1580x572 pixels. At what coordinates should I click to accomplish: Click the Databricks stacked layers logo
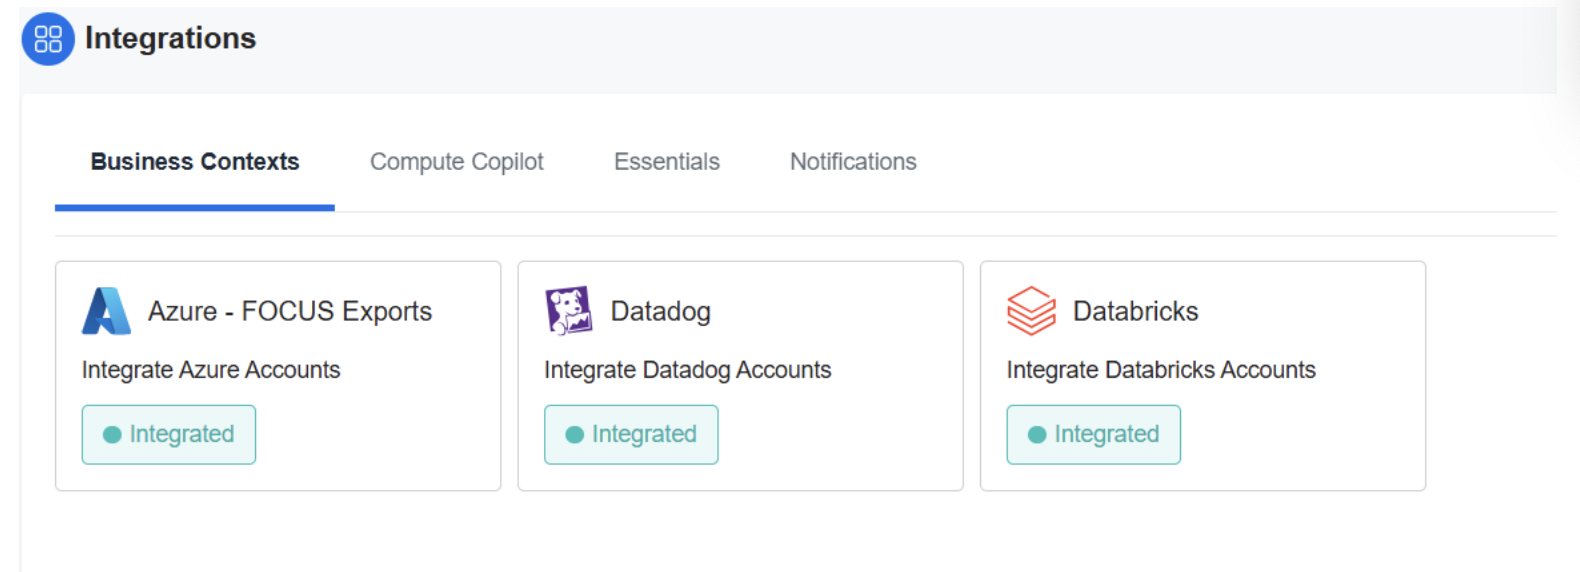click(1031, 311)
